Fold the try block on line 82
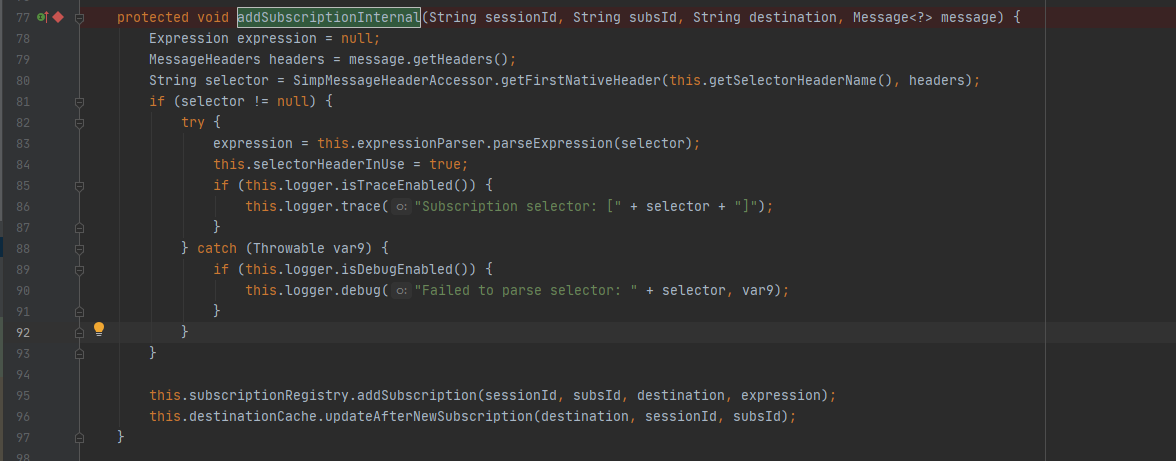The width and height of the screenshot is (1176, 461). pyautogui.click(x=79, y=123)
